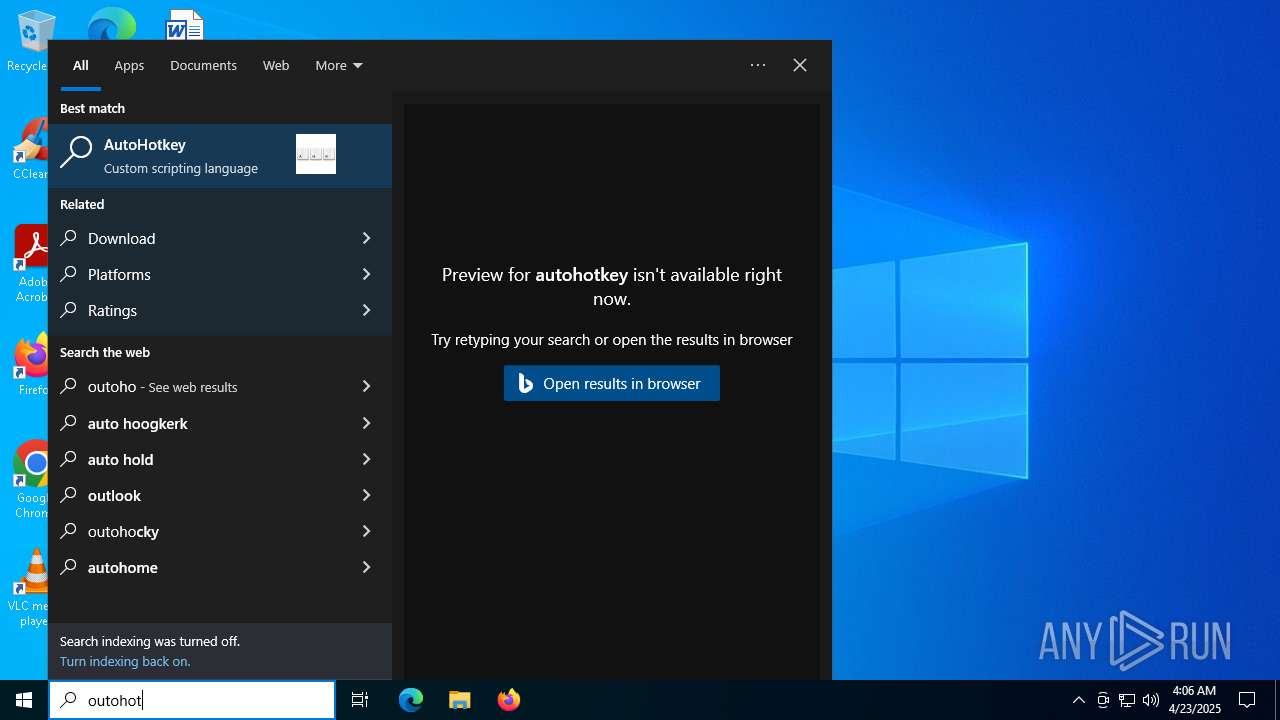This screenshot has width=1280, height=720.
Task: Launch Firefox from the taskbar
Action: 509,700
